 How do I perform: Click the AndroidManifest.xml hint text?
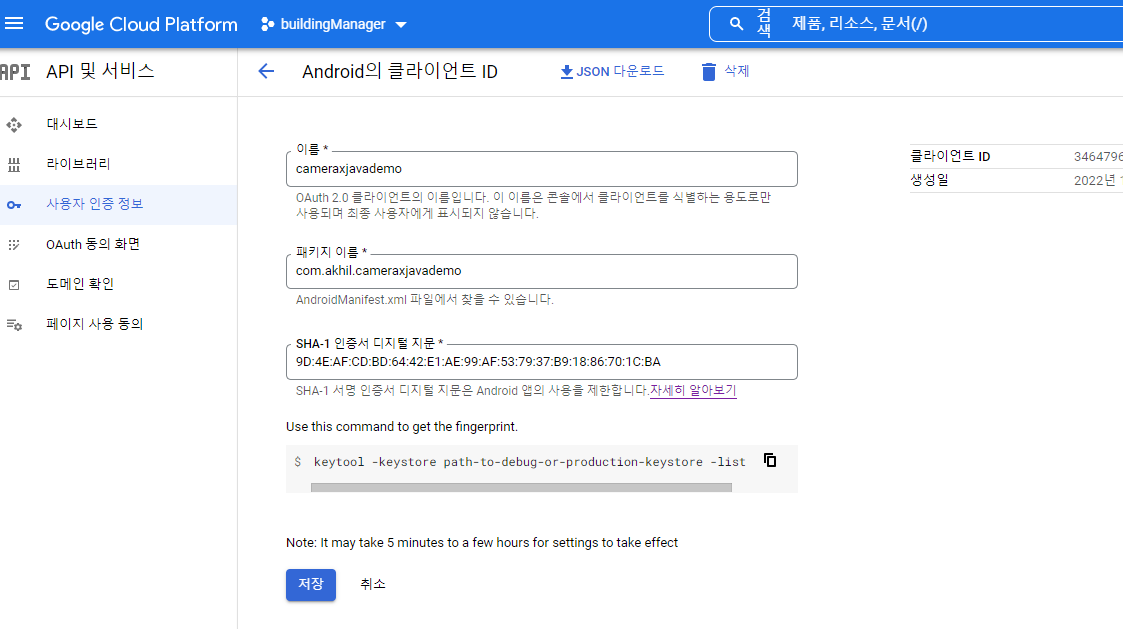point(425,299)
